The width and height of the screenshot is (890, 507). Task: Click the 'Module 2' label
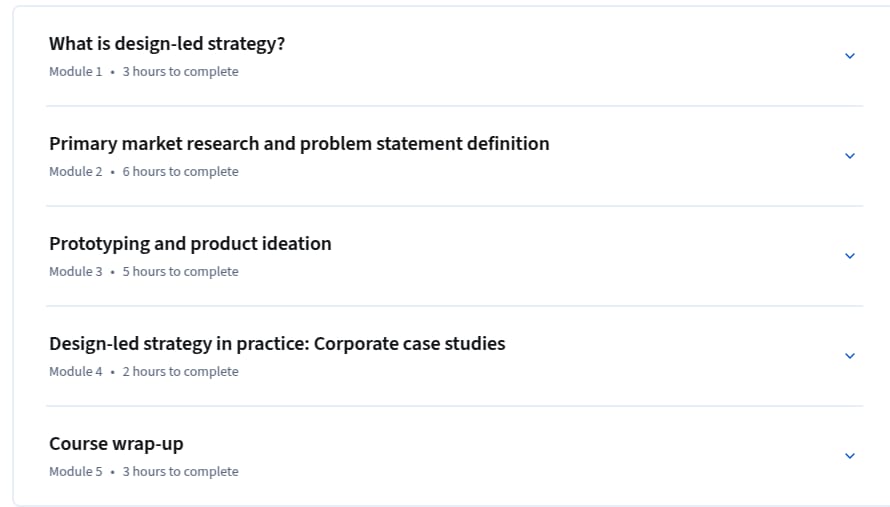(75, 171)
